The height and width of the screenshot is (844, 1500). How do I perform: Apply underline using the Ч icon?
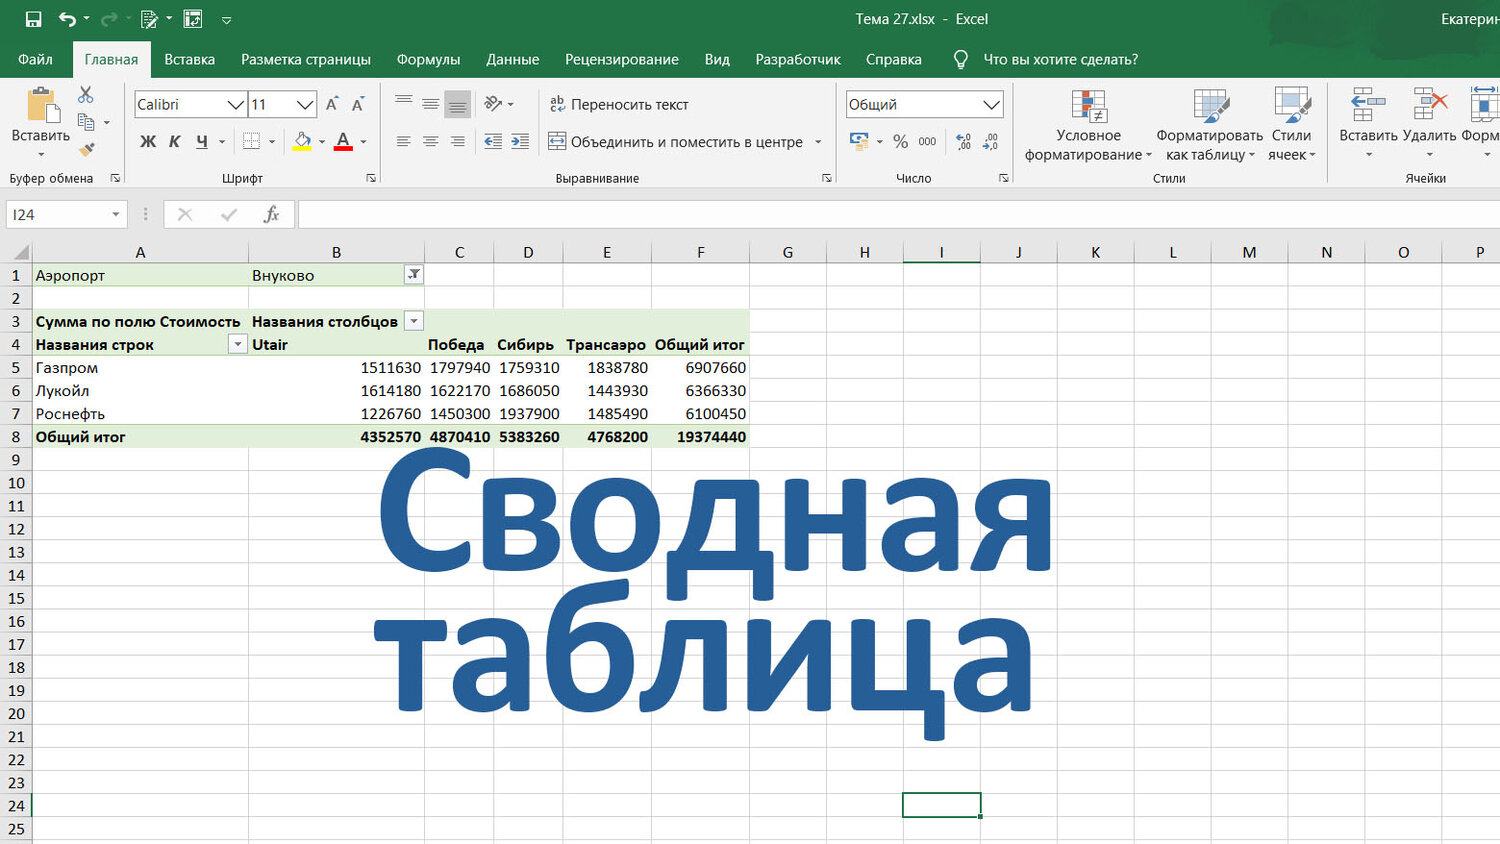[201, 141]
